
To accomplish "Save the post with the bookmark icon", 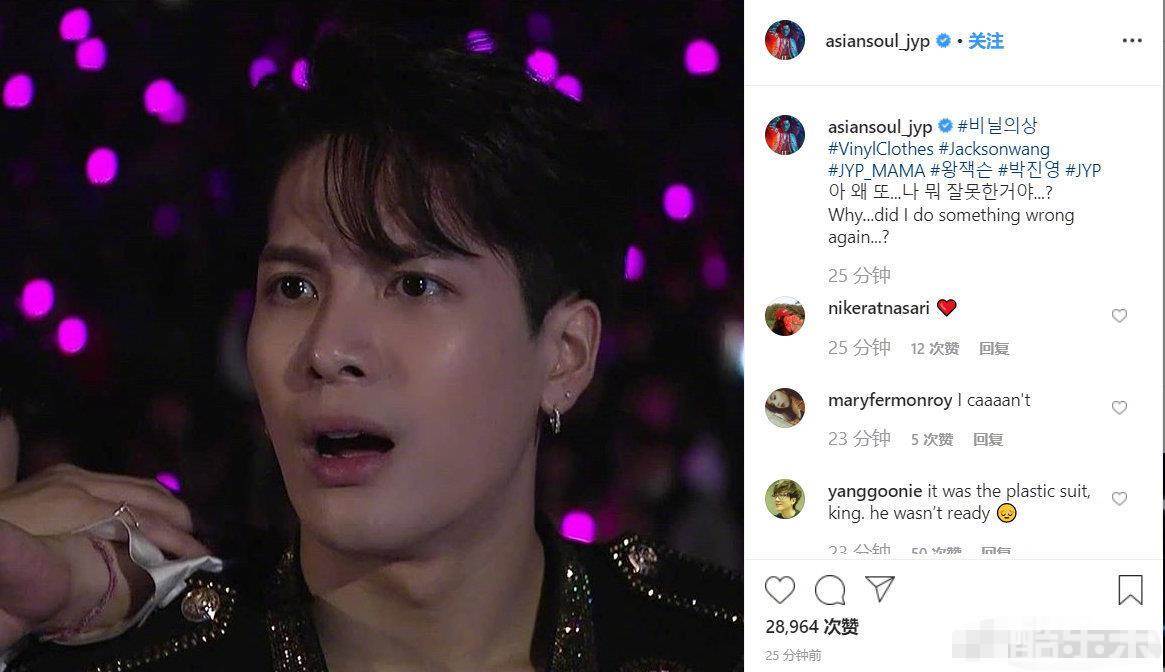I will click(x=1130, y=590).
